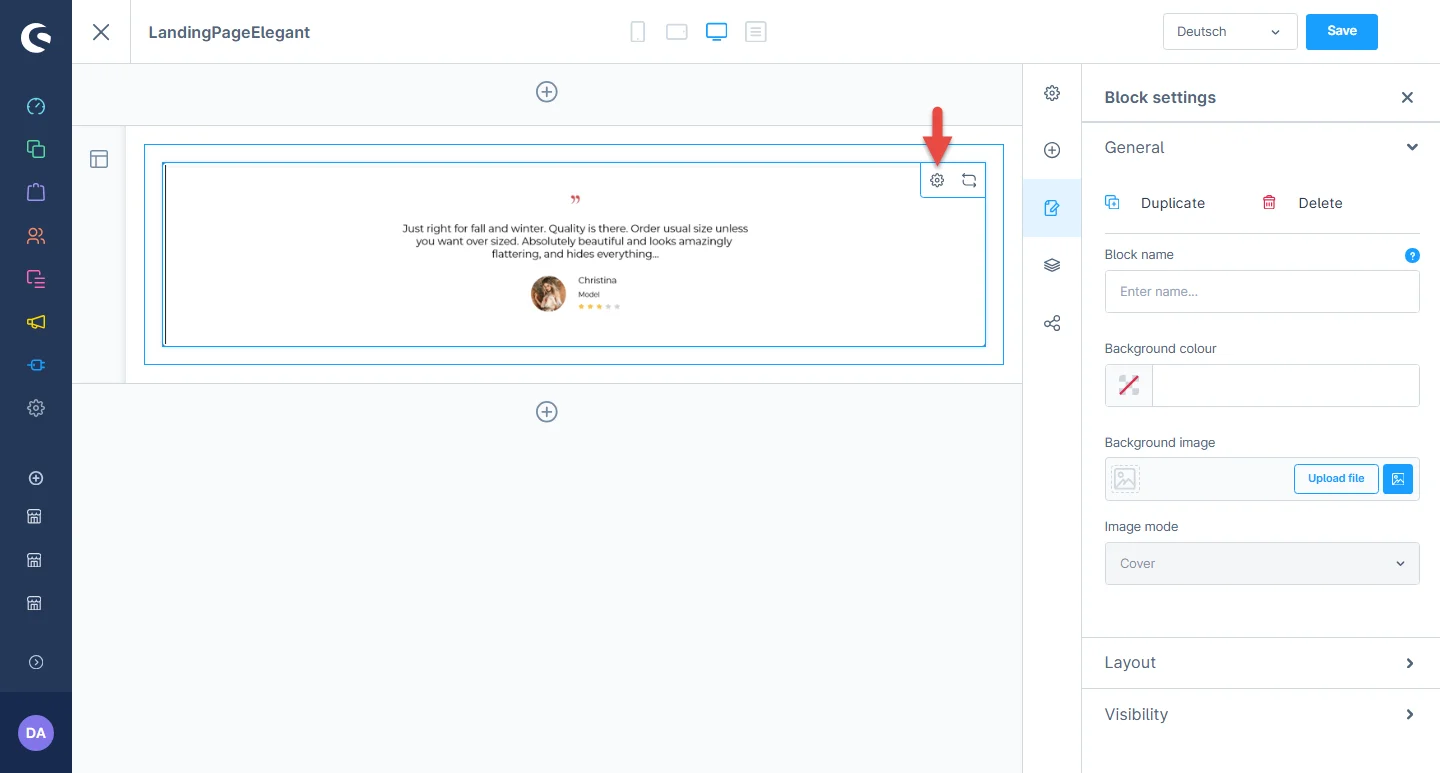Open the Deutsch language dropdown

1230,32
